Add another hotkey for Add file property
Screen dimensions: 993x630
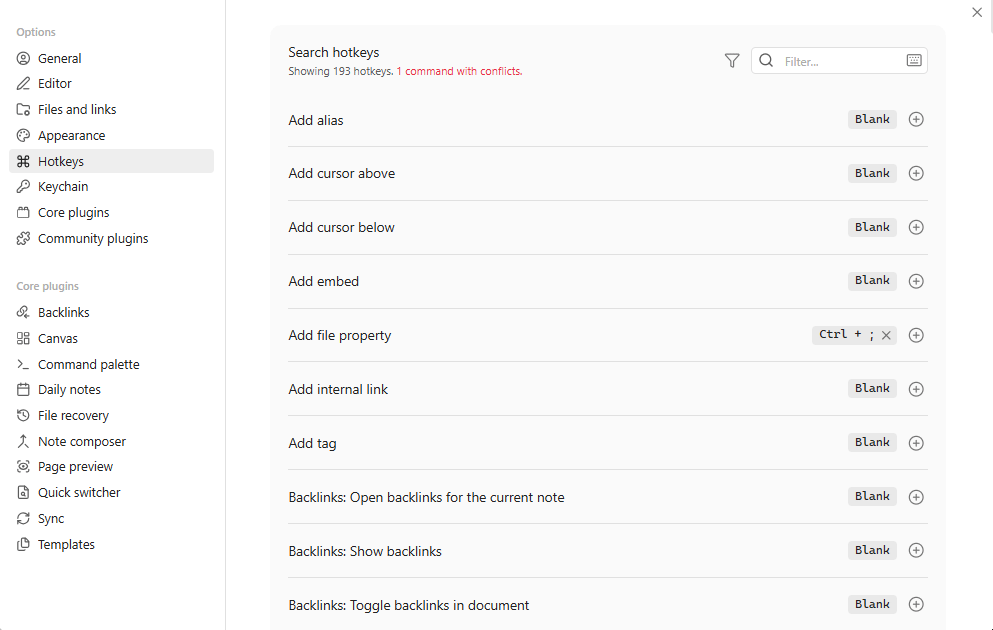(916, 336)
